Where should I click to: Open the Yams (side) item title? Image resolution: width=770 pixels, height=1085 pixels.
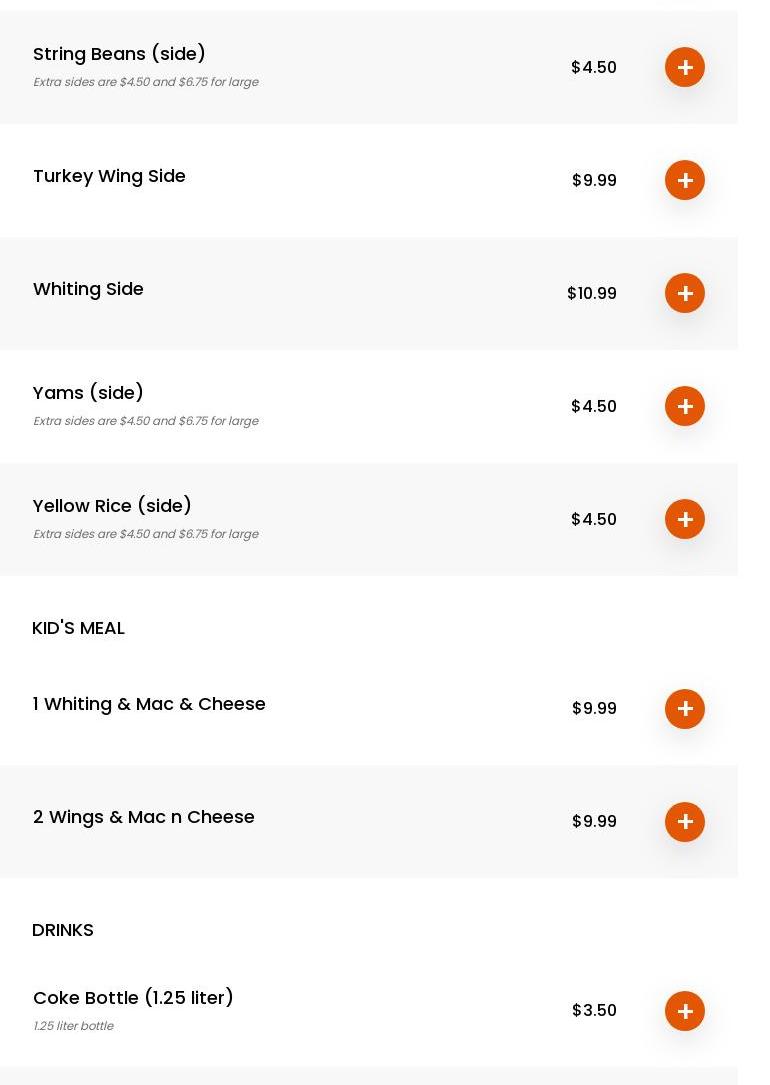point(88,393)
